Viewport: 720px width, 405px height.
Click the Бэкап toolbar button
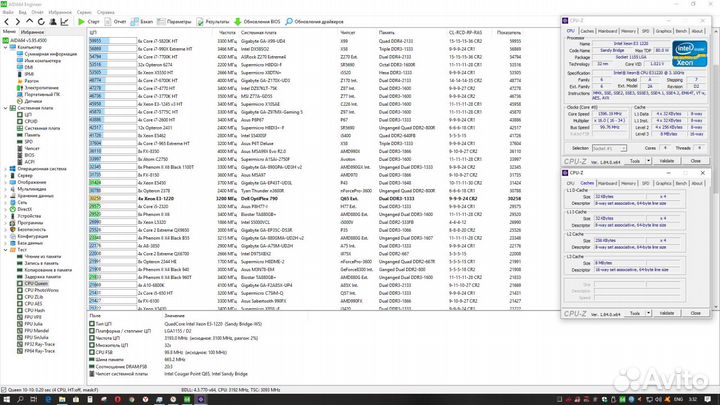point(142,22)
